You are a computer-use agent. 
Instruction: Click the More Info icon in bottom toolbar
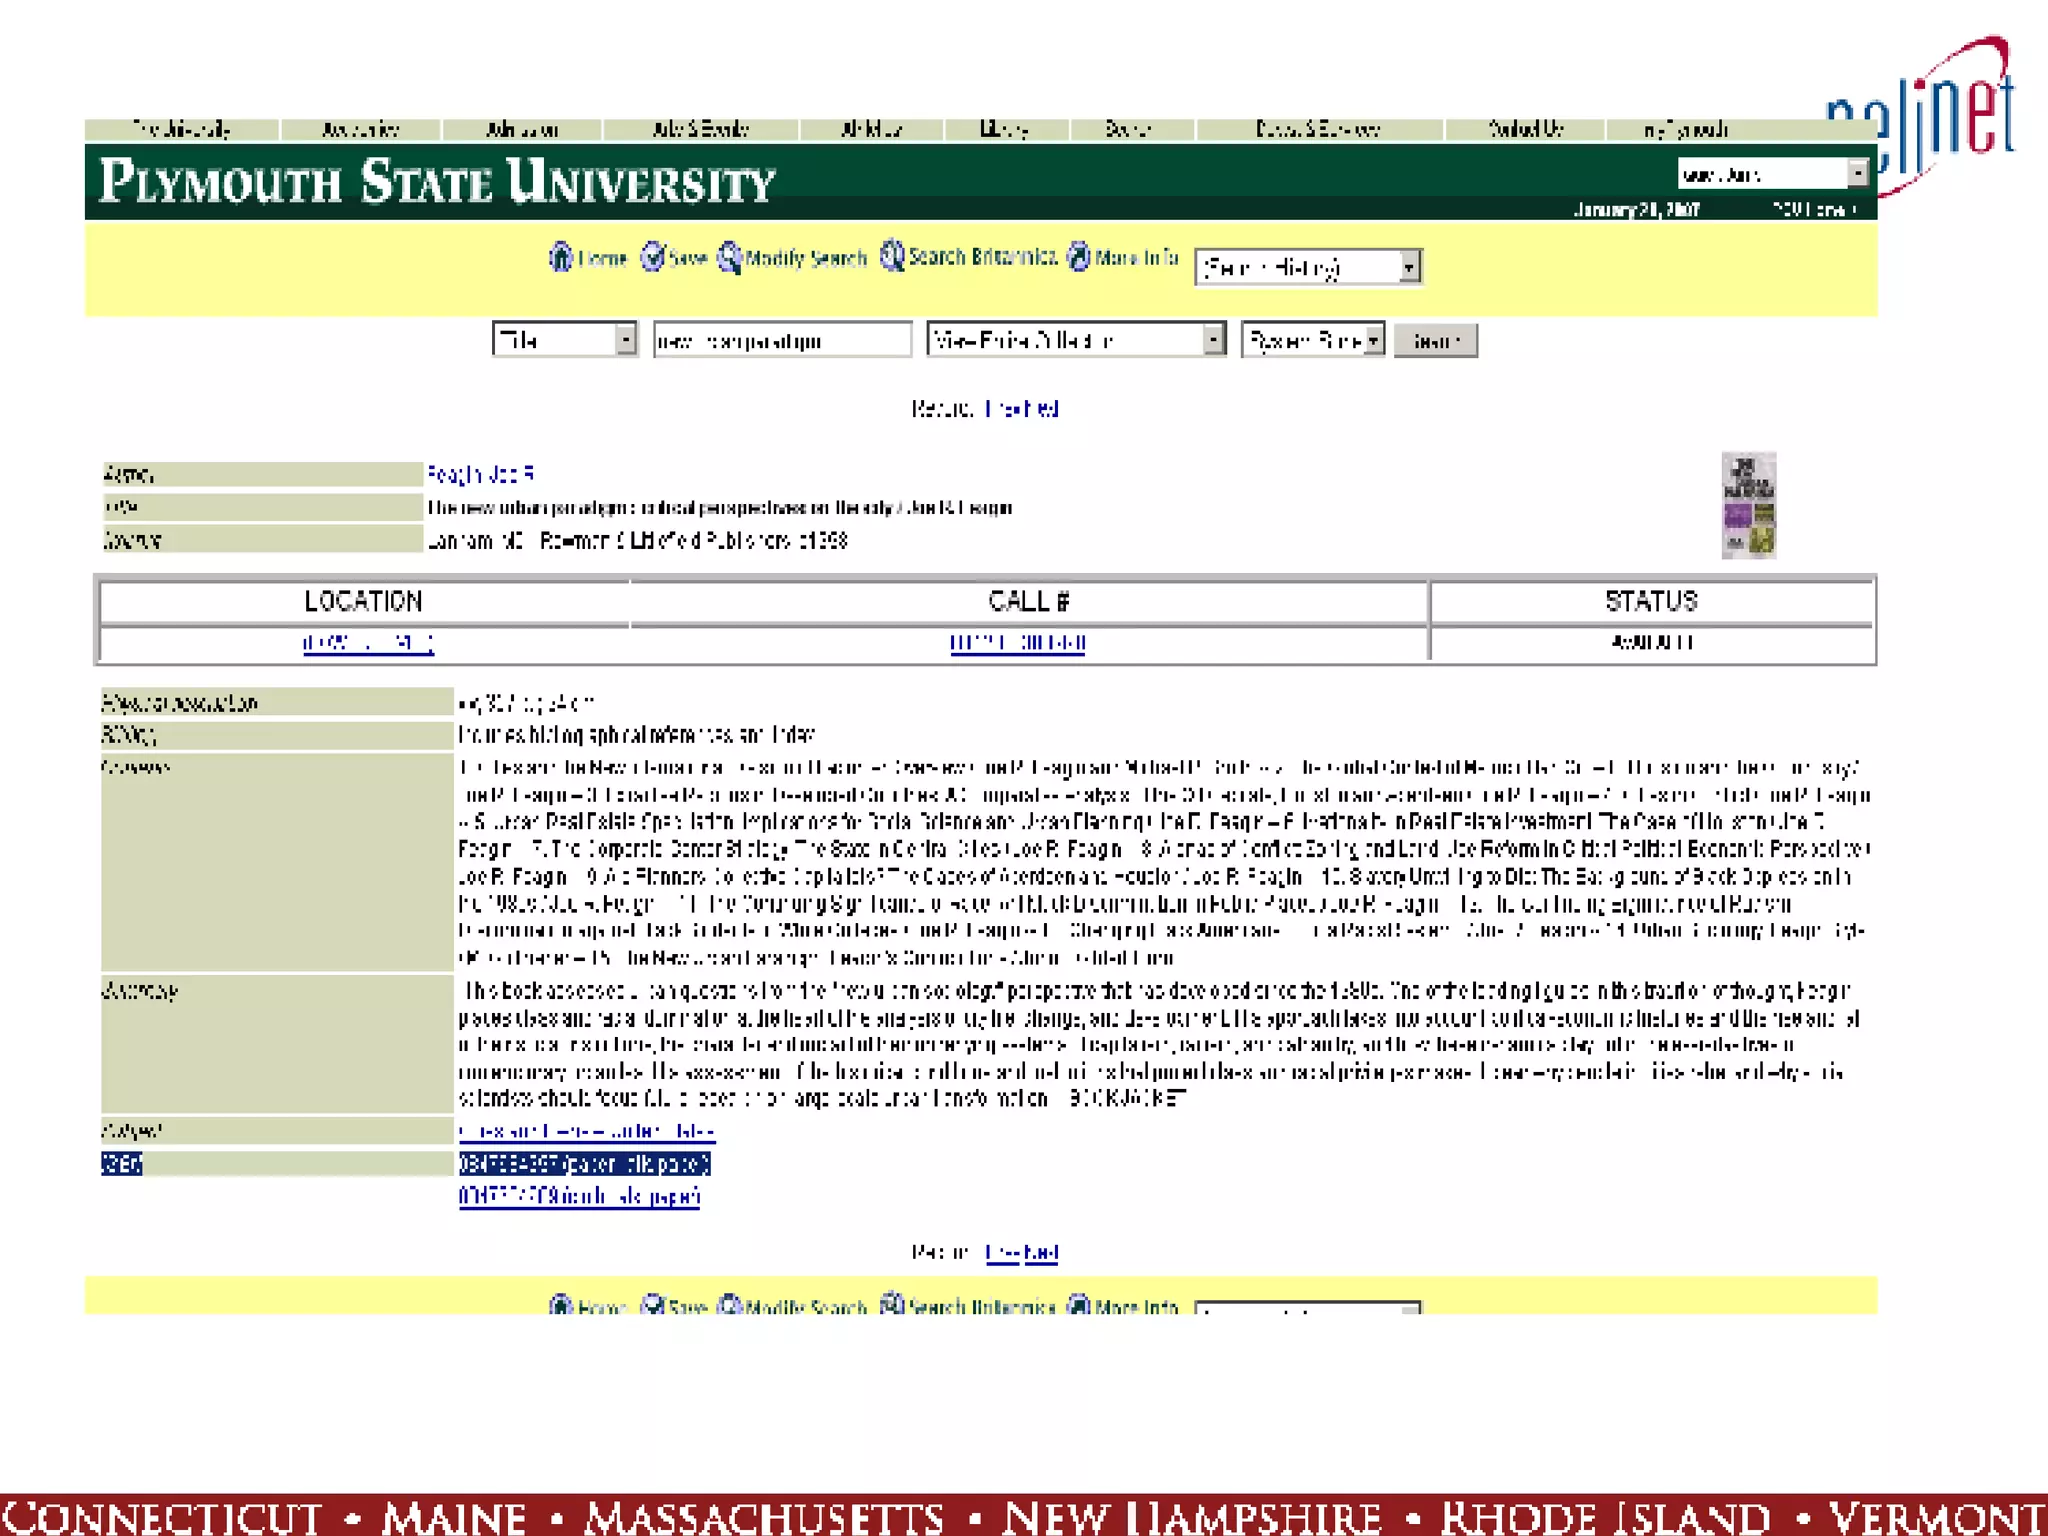point(1078,1305)
